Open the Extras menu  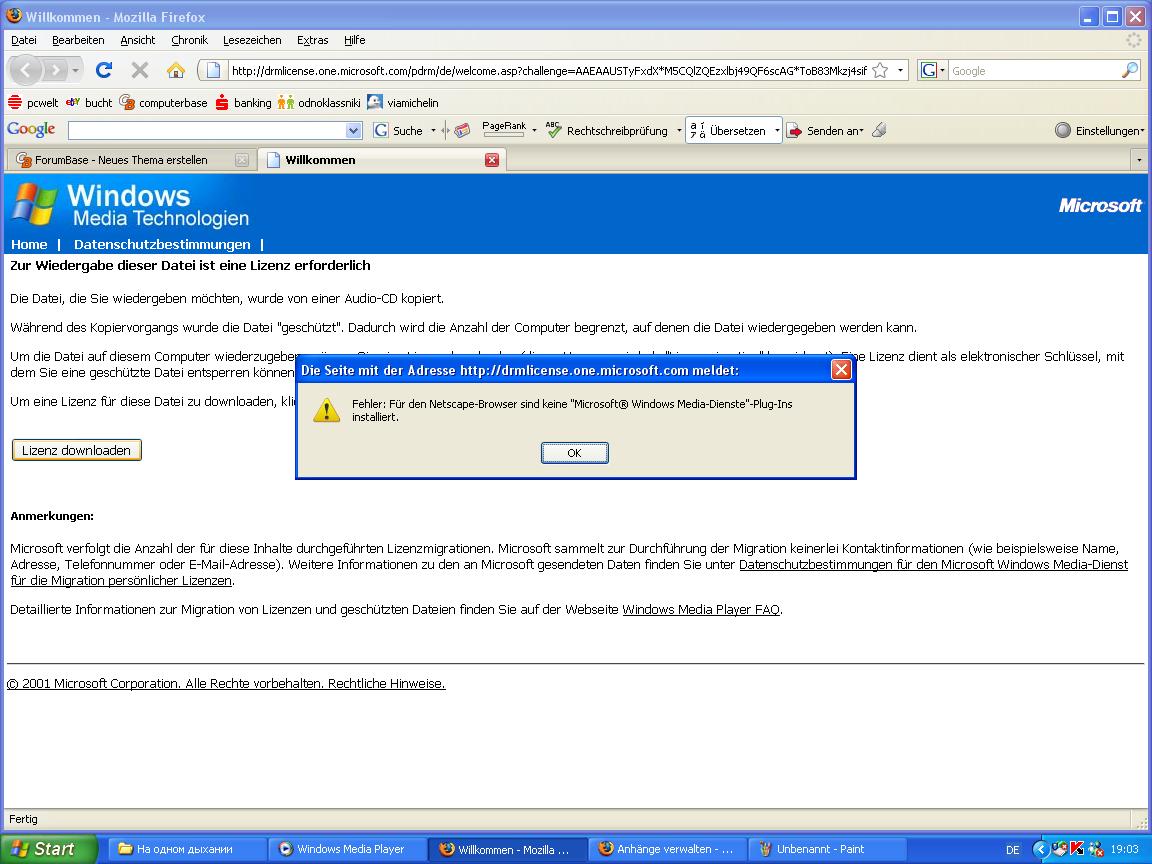pos(312,40)
